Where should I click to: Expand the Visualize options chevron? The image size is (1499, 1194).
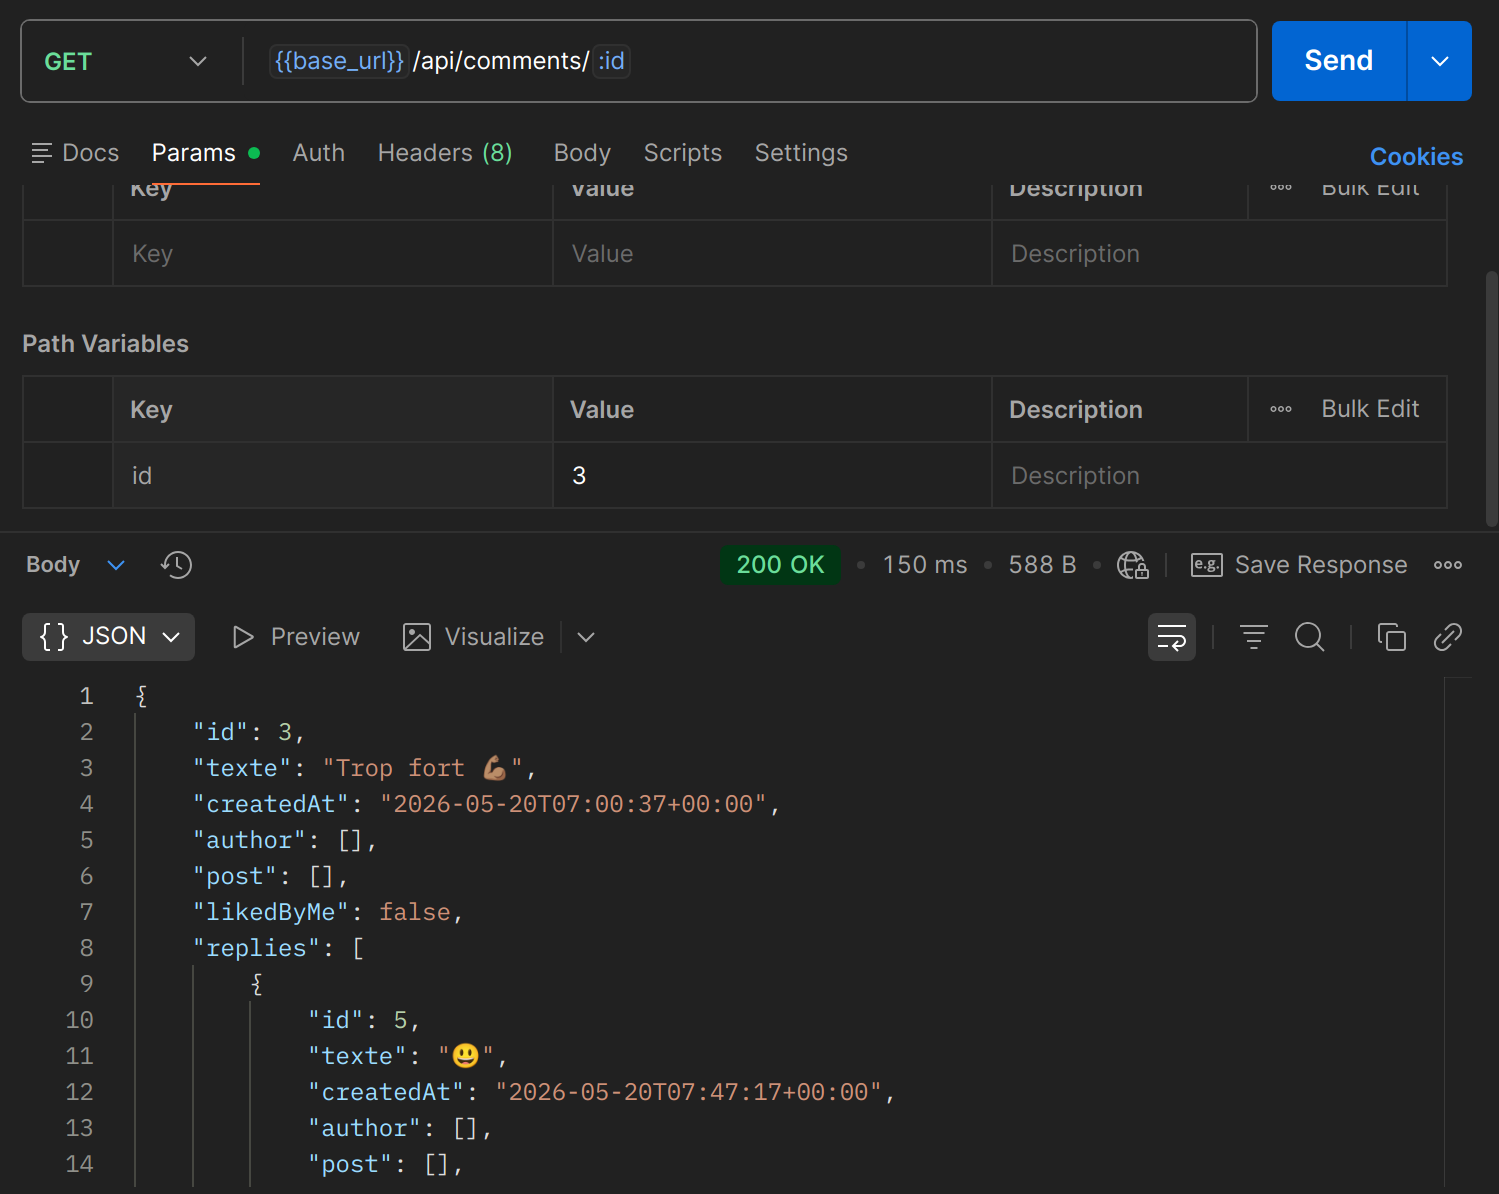(x=586, y=637)
